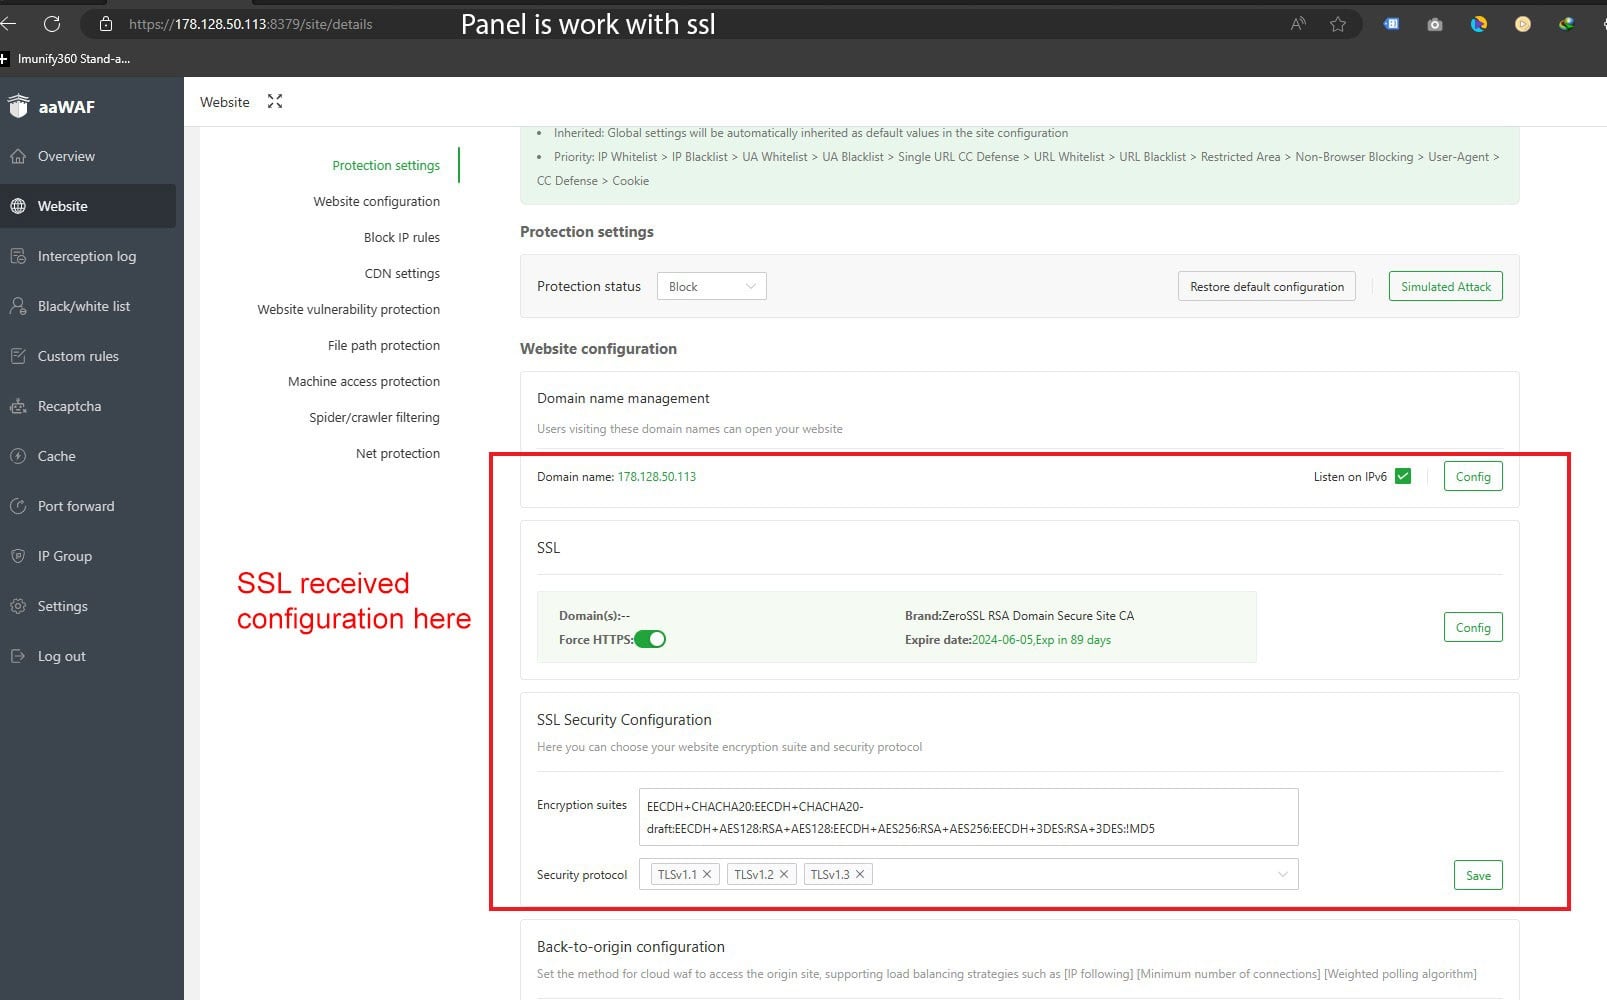The height and width of the screenshot is (1000, 1607).
Task: Click the fullscreen expand icon beside Website
Action: pos(274,101)
